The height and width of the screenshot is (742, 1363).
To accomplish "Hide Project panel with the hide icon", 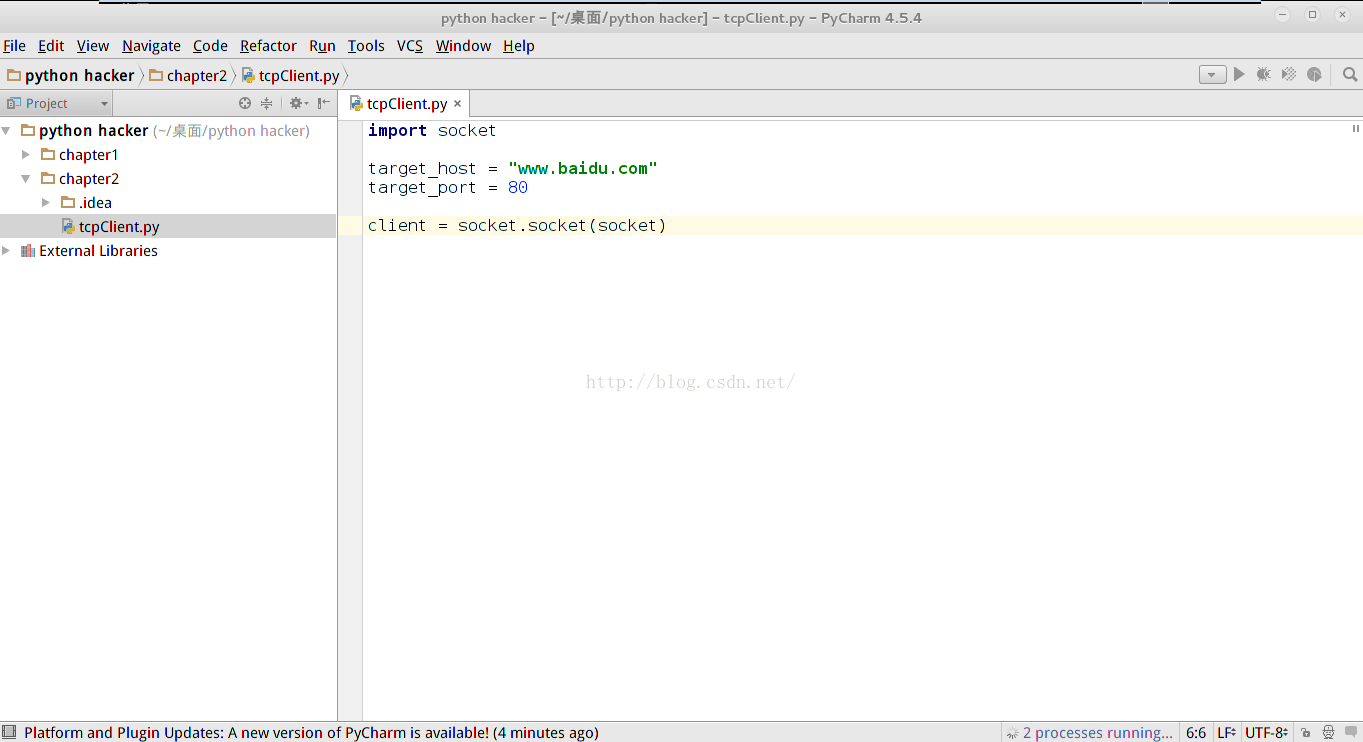I will (x=324, y=103).
